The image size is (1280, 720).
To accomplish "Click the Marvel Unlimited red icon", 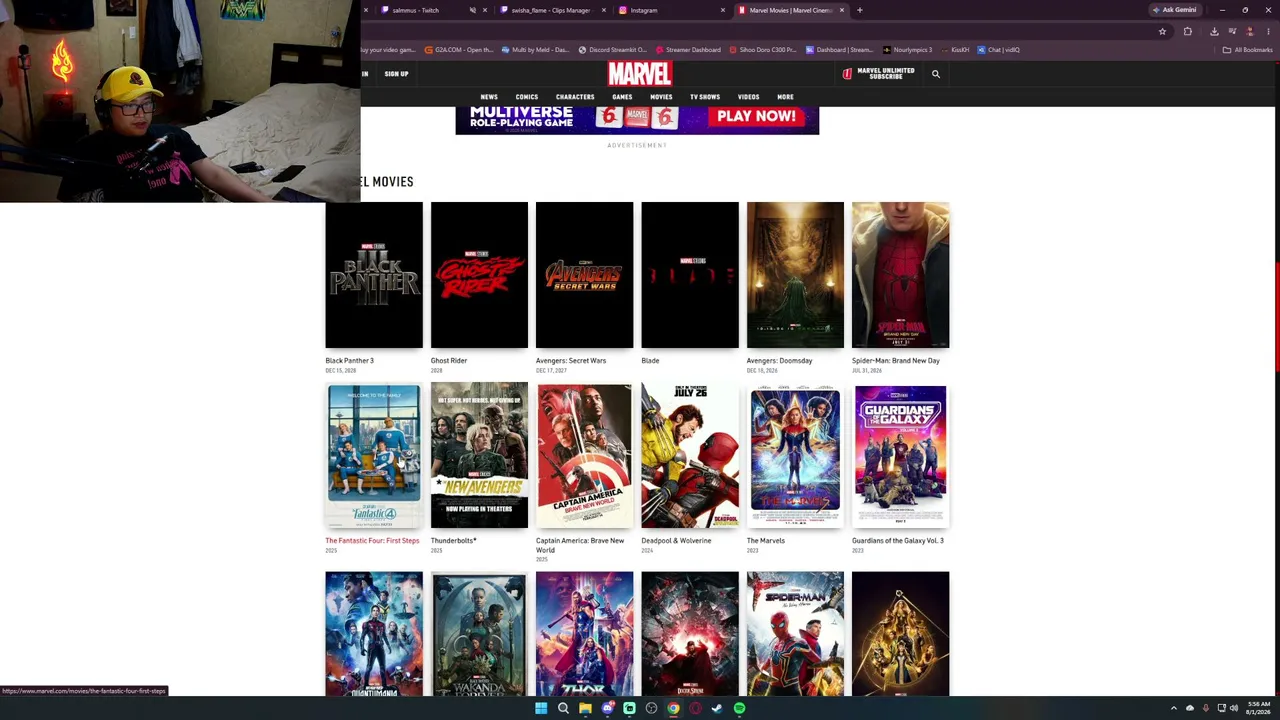I will [847, 73].
